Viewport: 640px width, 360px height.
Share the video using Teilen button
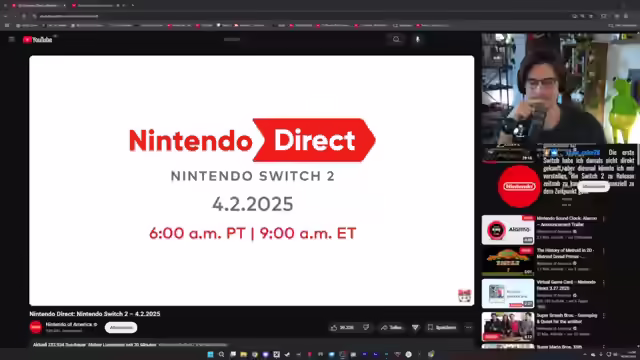coord(391,327)
